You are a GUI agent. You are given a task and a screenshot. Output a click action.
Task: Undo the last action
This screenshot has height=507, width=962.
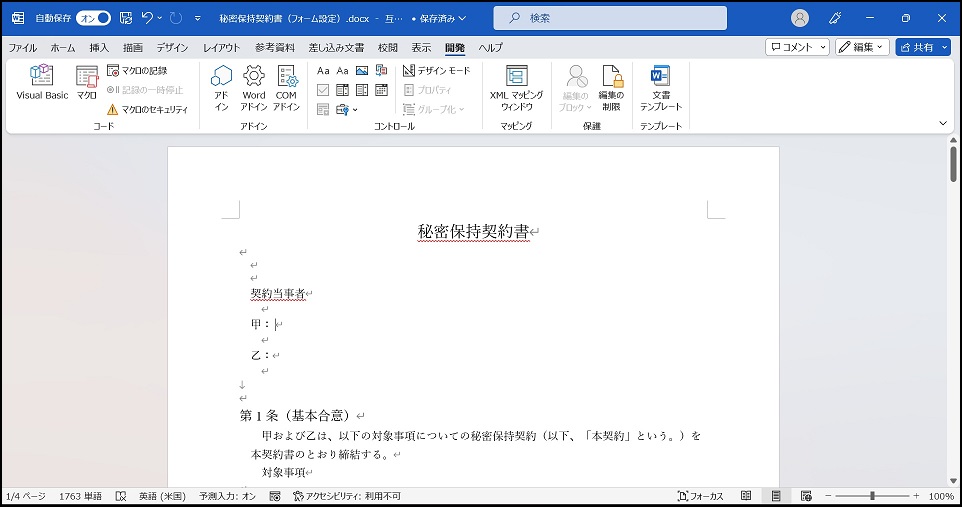147,18
